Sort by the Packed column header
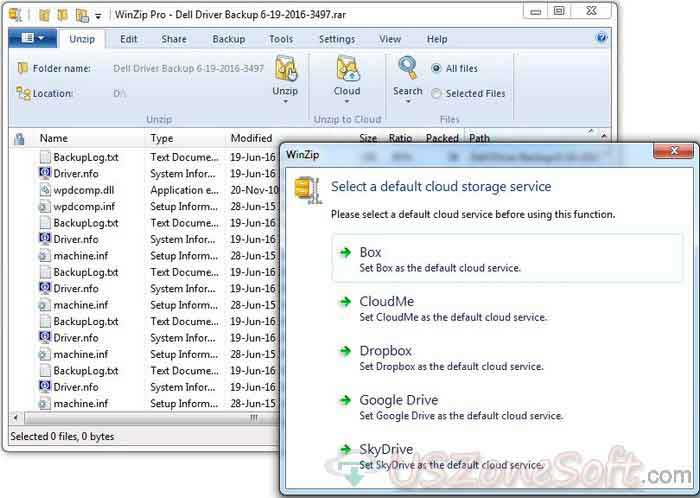This screenshot has width=700, height=498. pos(442,138)
